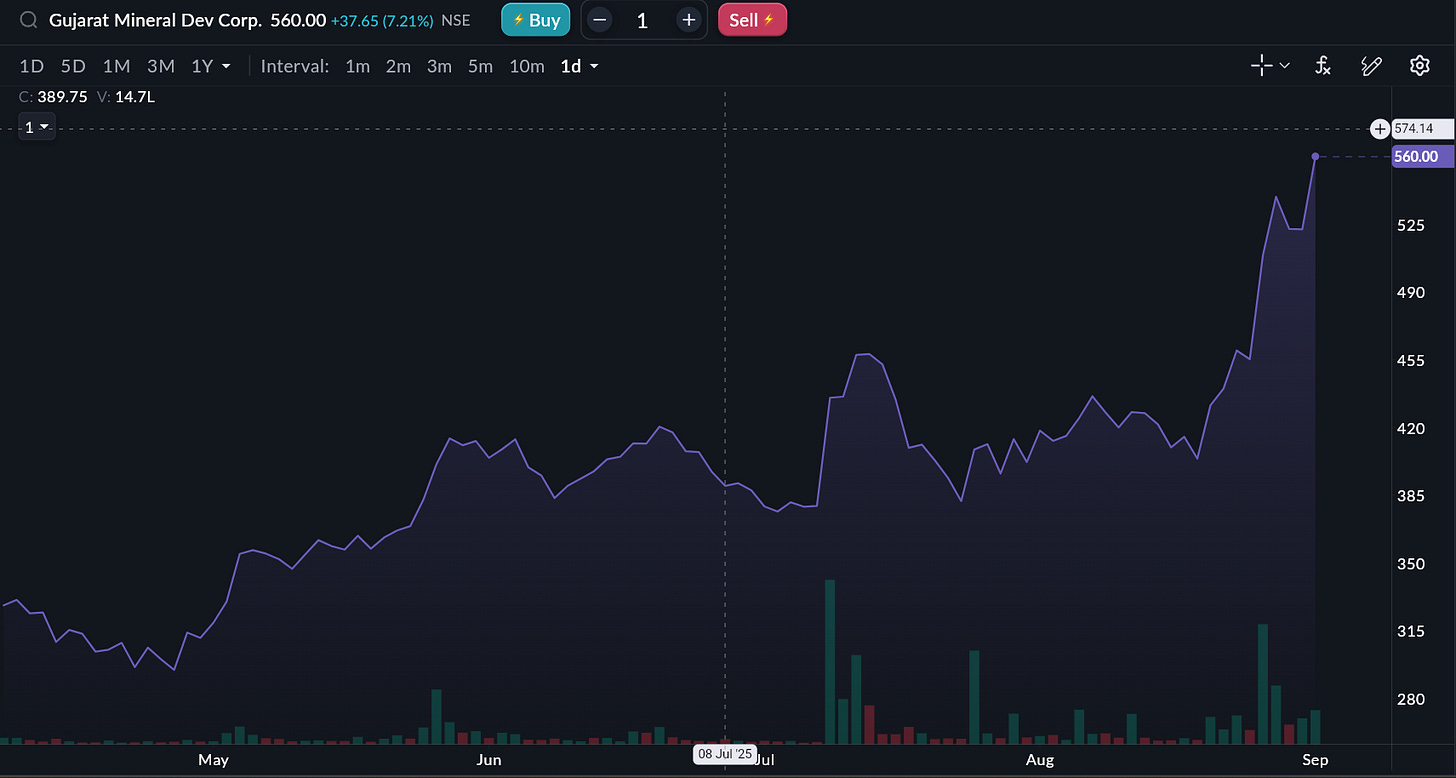Viewport: 1456px width, 778px height.
Task: Click the C: 389.75 close value
Action: 54,97
